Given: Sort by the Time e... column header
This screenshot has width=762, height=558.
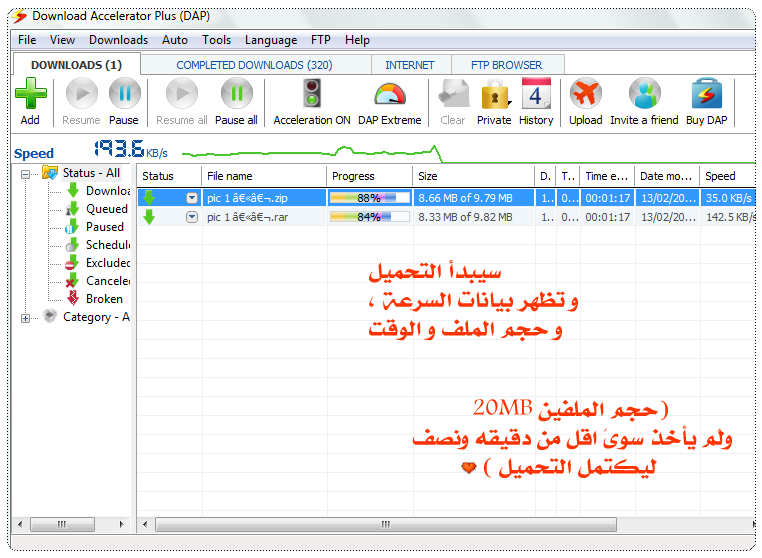Looking at the screenshot, I should pos(607,176).
